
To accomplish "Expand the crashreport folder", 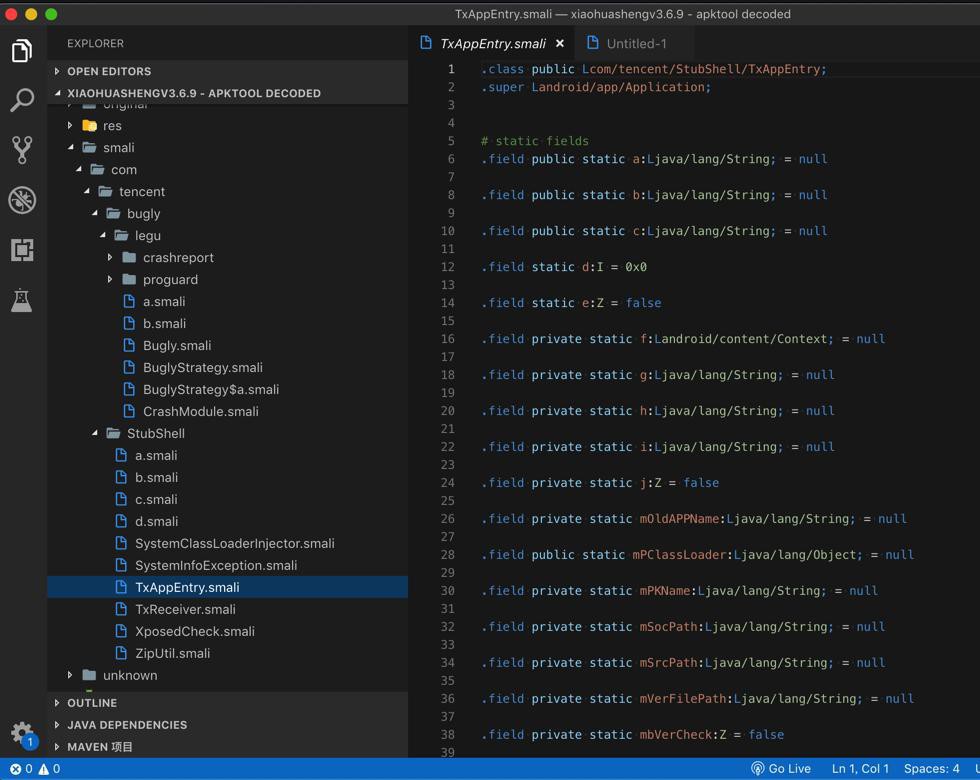I will 177,257.
